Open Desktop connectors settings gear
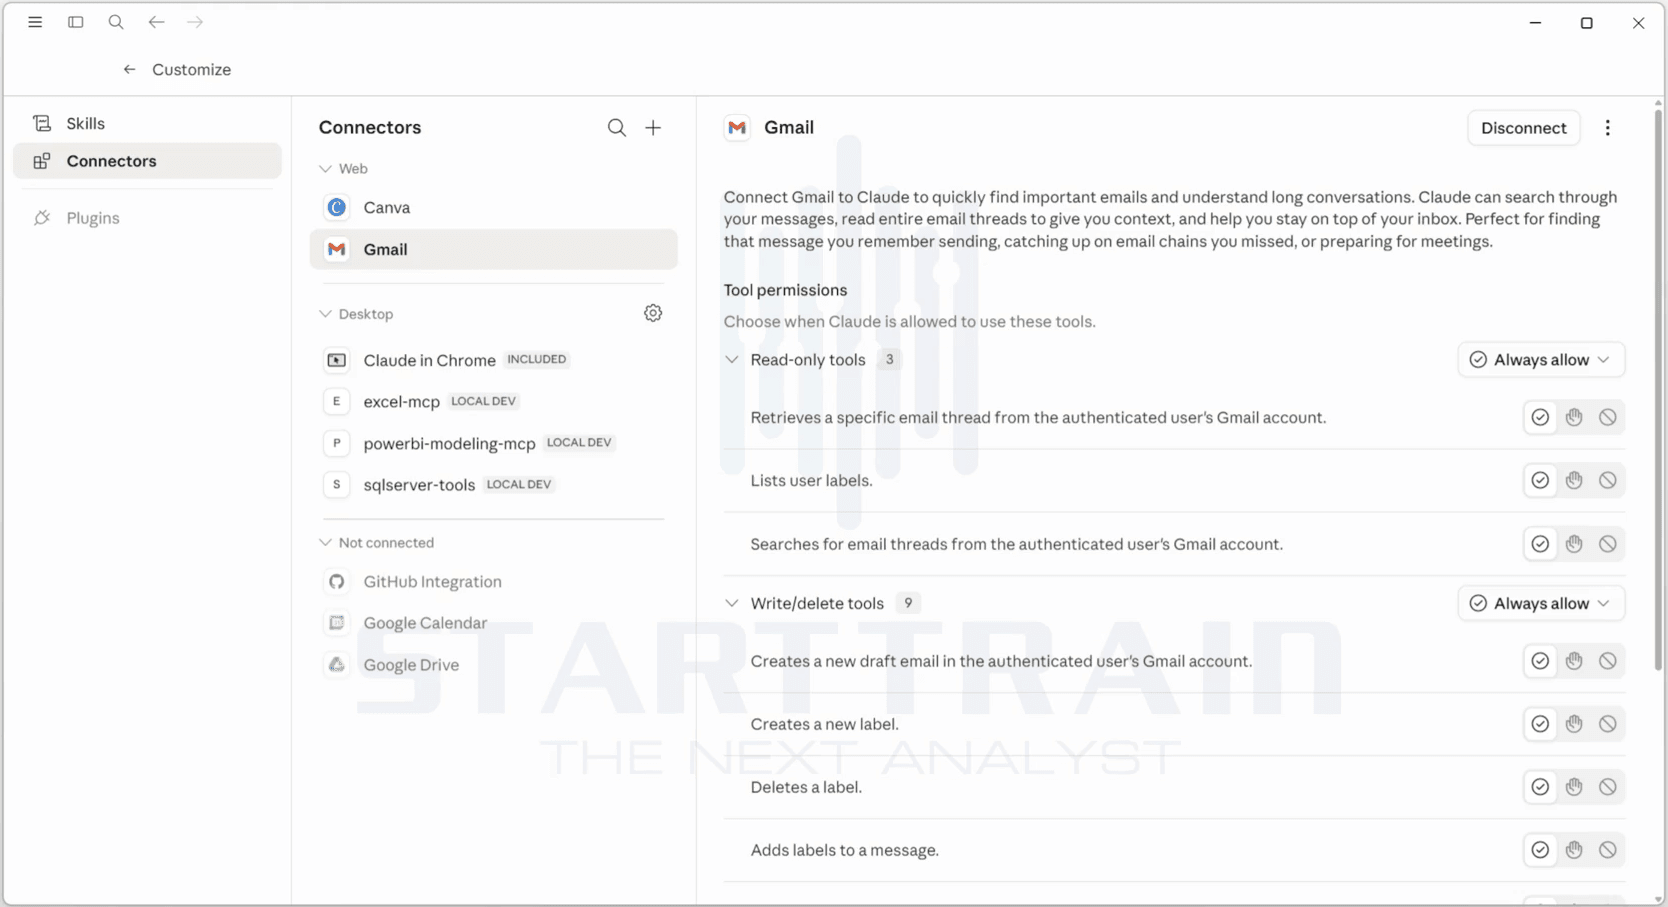Image resolution: width=1668 pixels, height=907 pixels. 653,314
